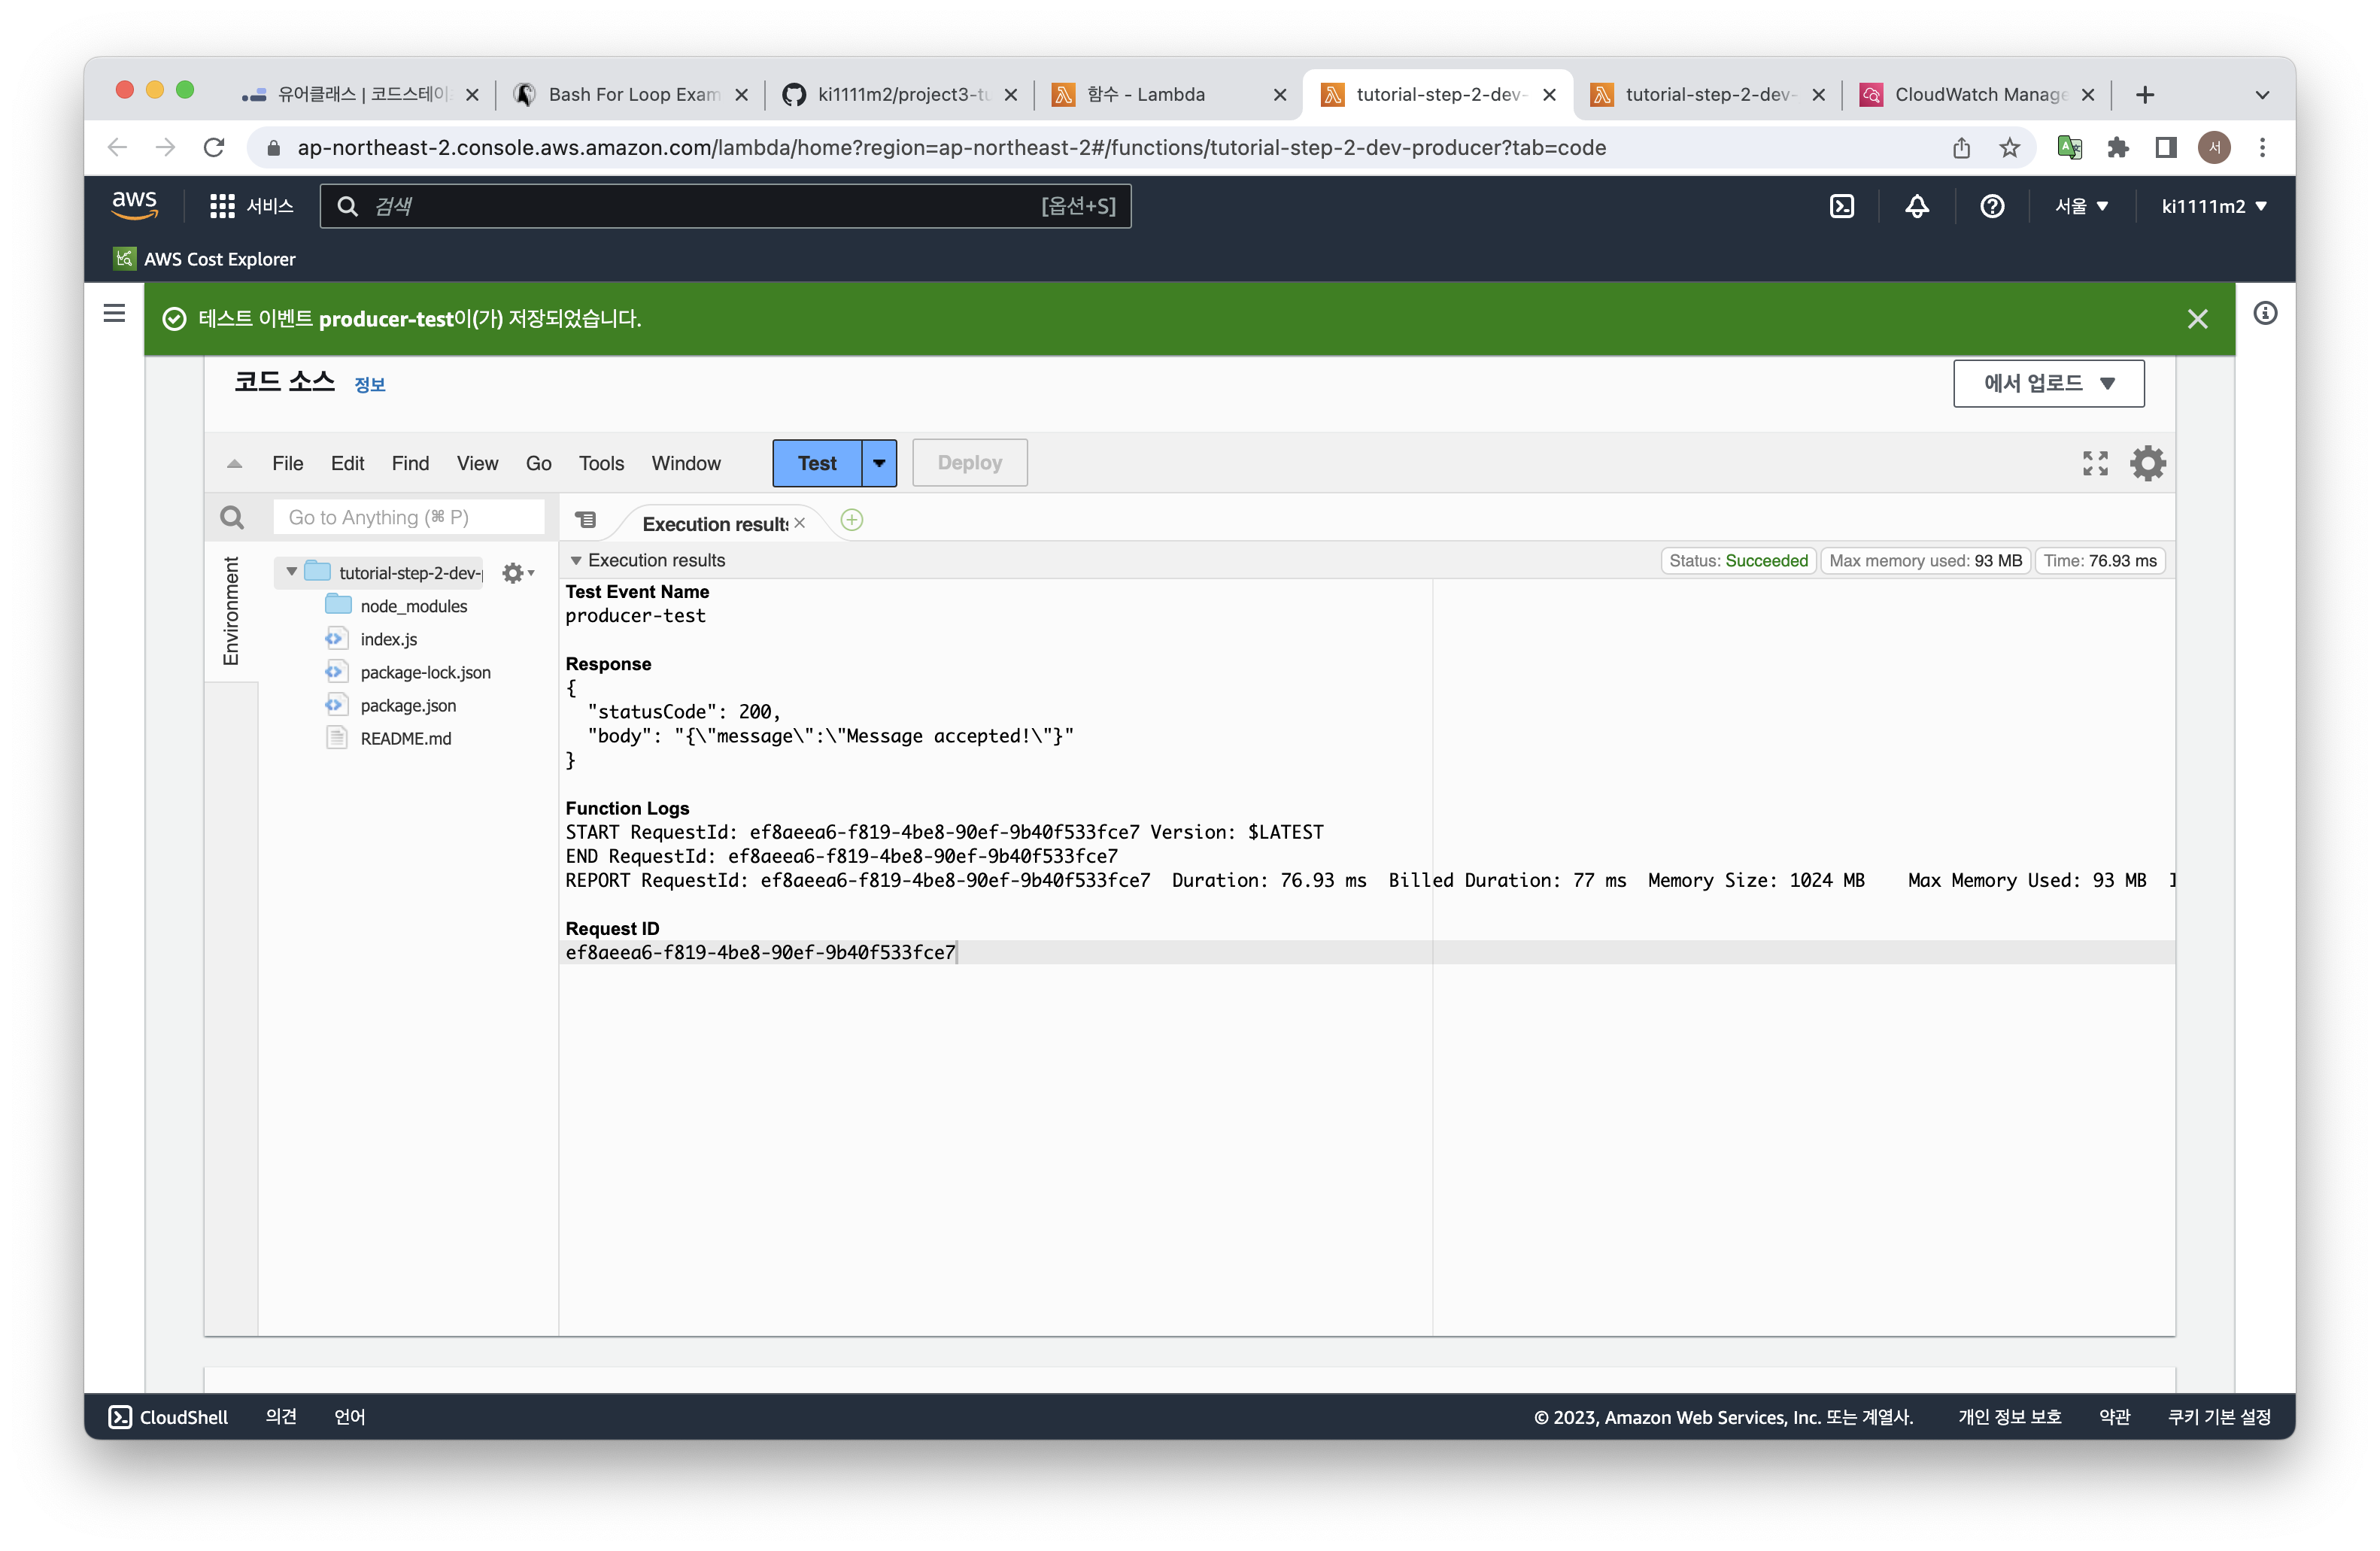
Task: Toggle the Environment side panel
Action: (x=231, y=611)
